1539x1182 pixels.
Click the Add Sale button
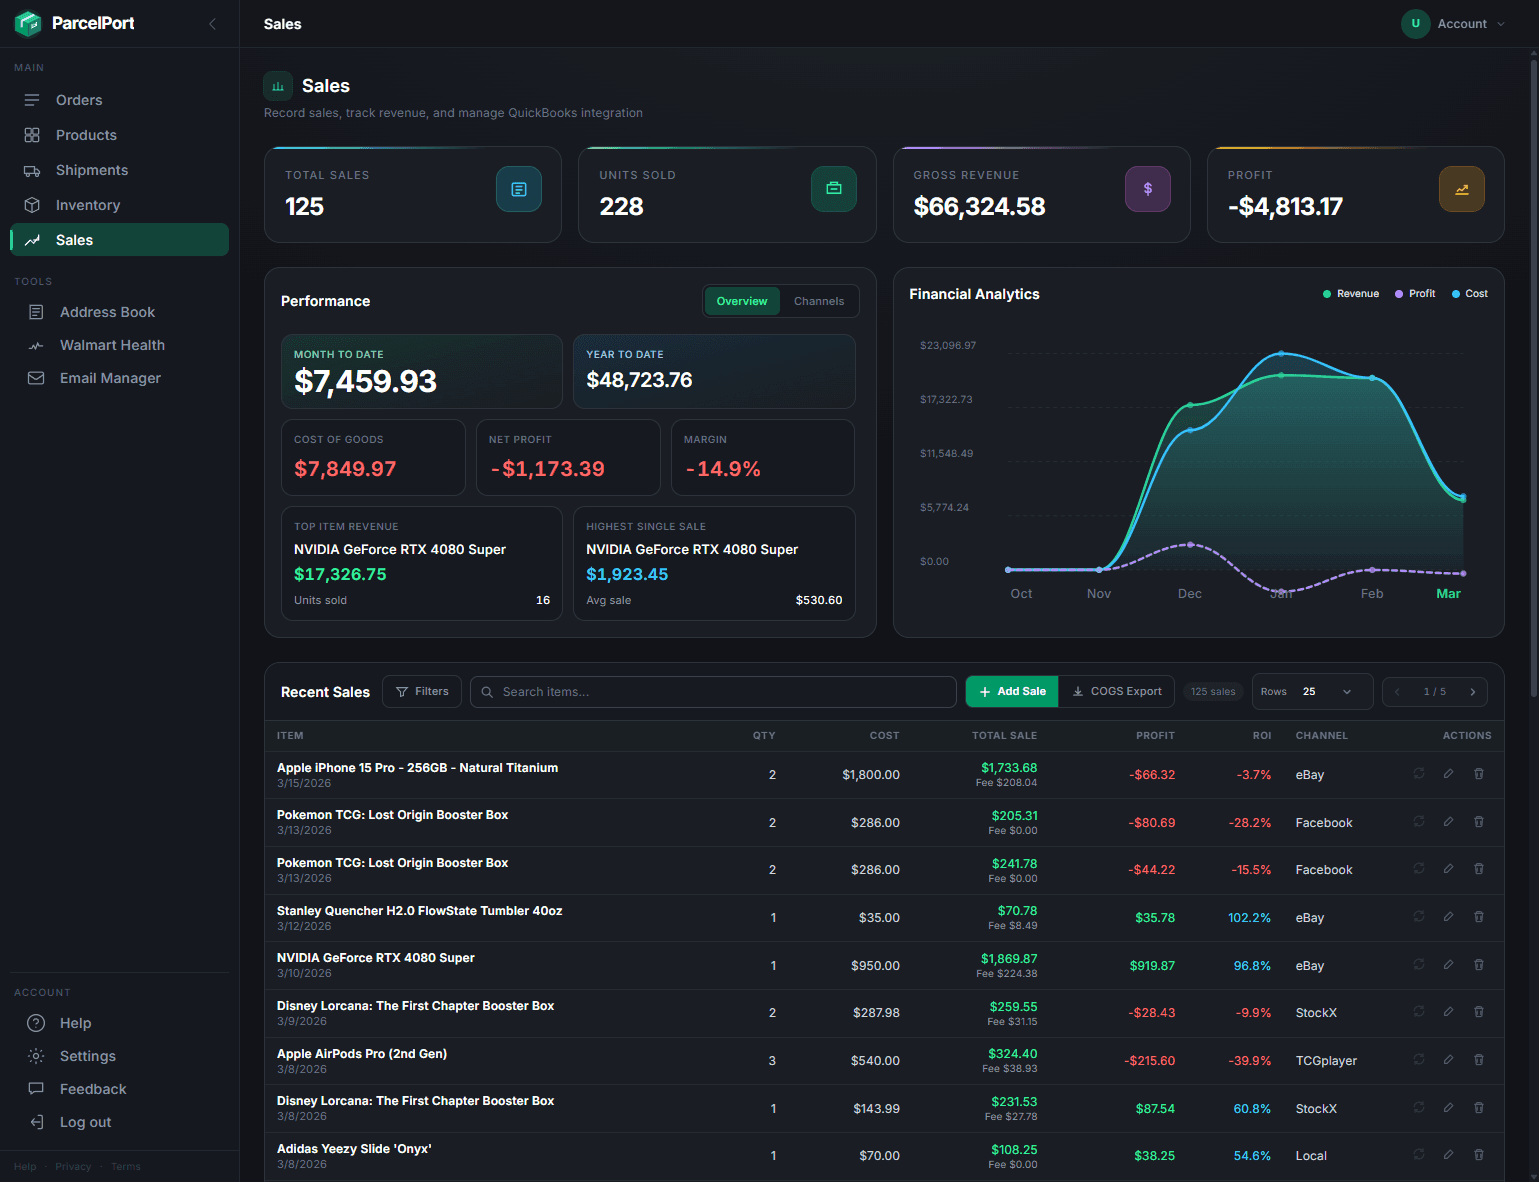1011,691
